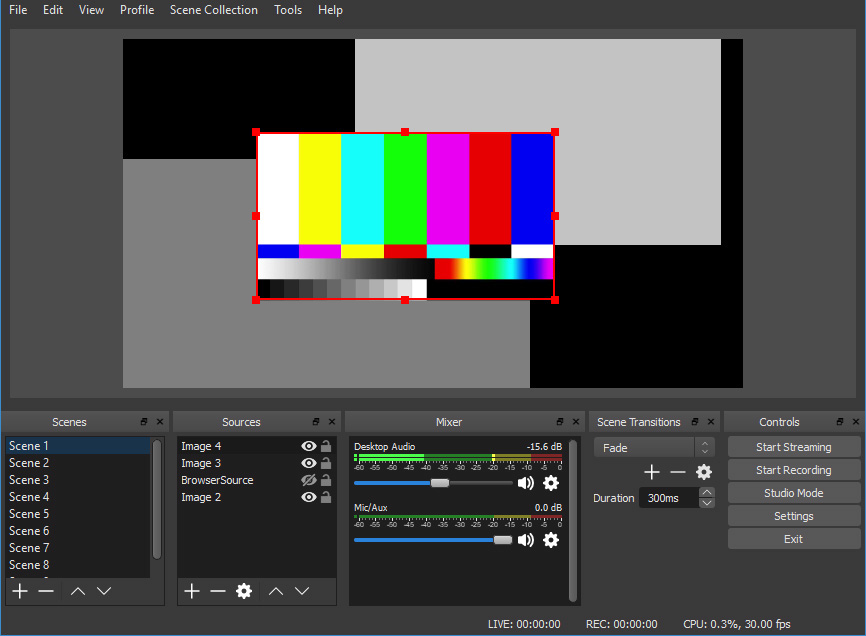Screen dimensions: 866x636
Task: Select Scene 5 in the Scenes list
Action: pos(77,514)
